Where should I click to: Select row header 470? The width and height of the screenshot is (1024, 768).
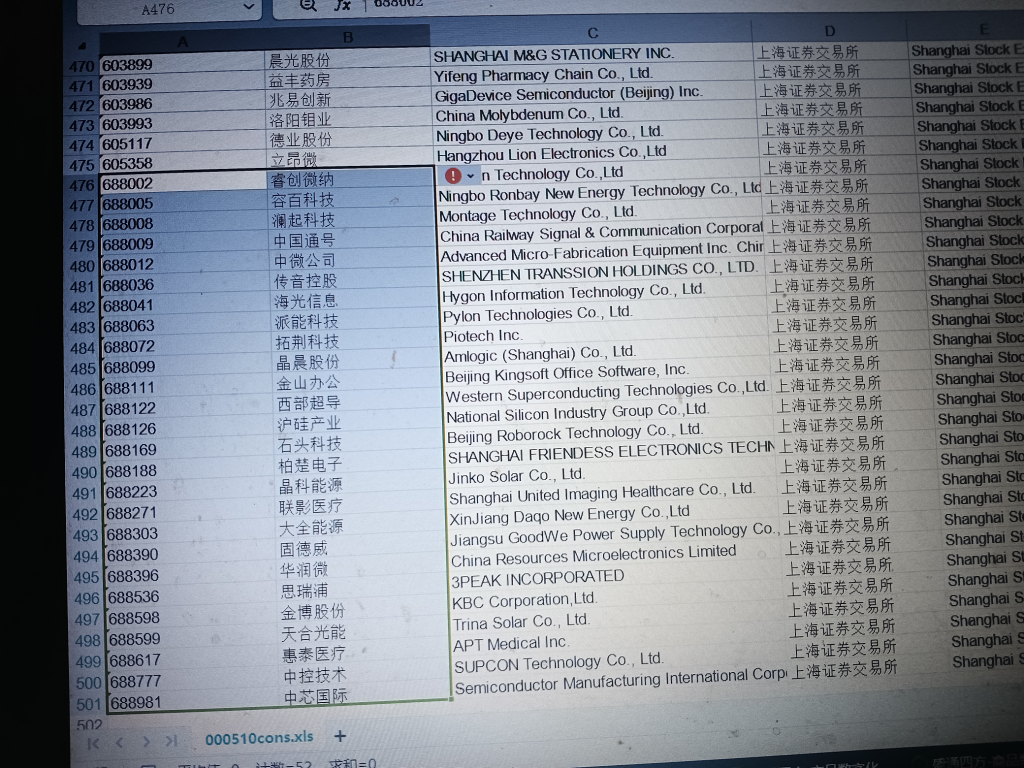pos(82,67)
